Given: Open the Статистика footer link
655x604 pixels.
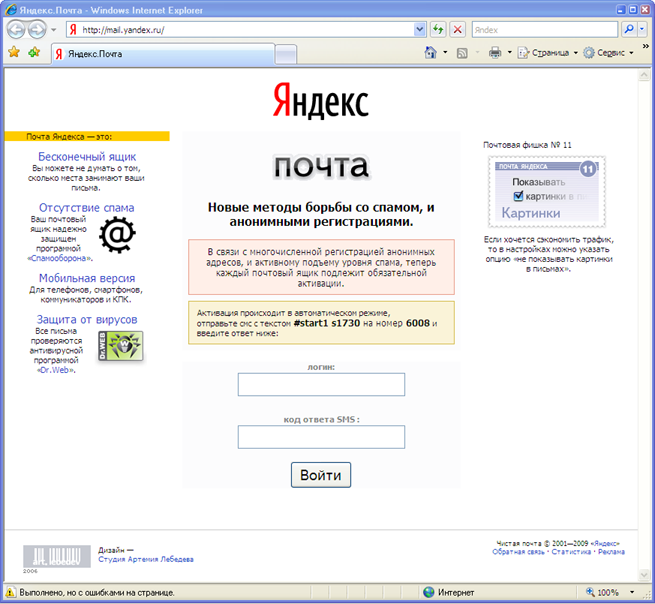Looking at the screenshot, I should click(x=571, y=552).
